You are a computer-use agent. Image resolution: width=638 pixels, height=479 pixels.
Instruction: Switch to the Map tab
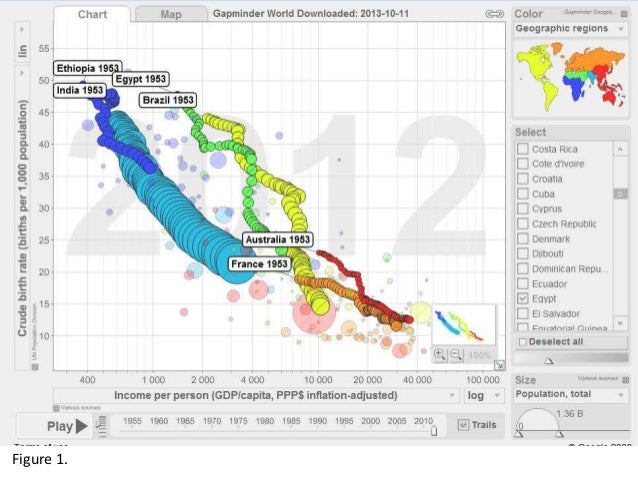click(171, 15)
